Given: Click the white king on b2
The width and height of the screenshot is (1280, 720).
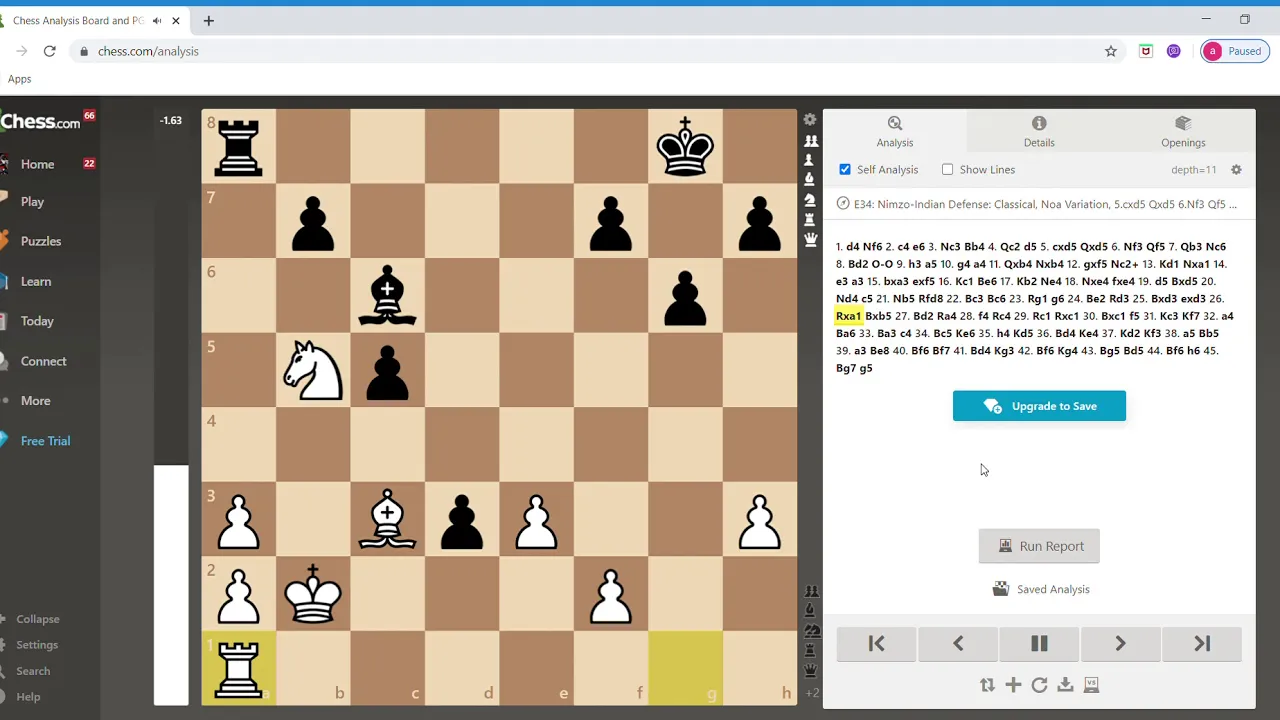Looking at the screenshot, I should click(313, 593).
